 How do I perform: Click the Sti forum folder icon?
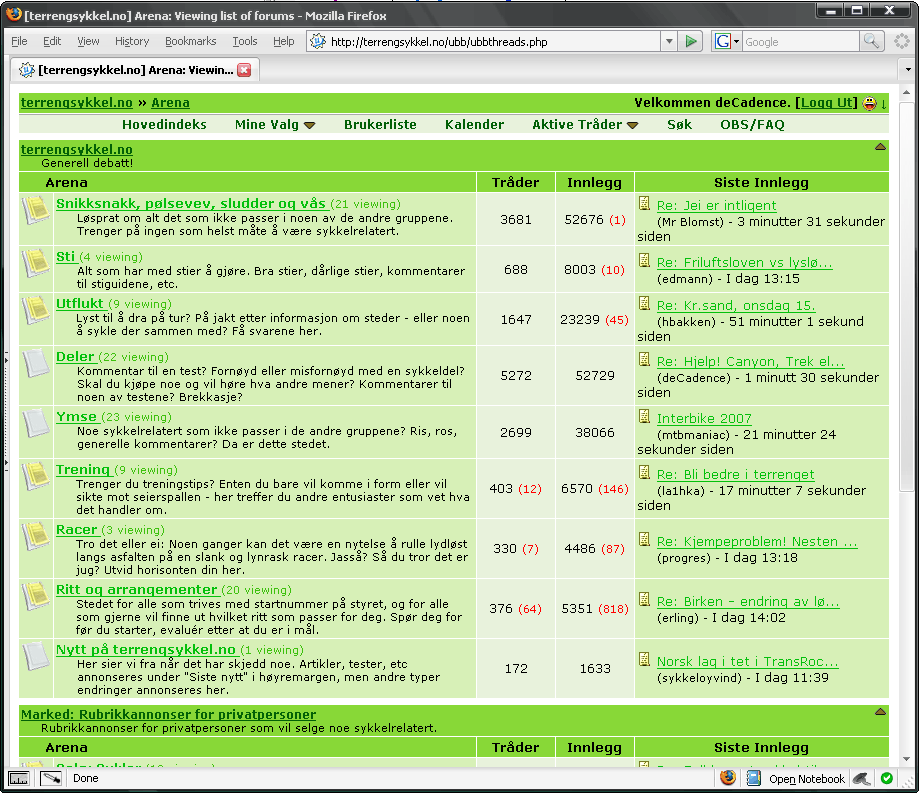(36, 263)
